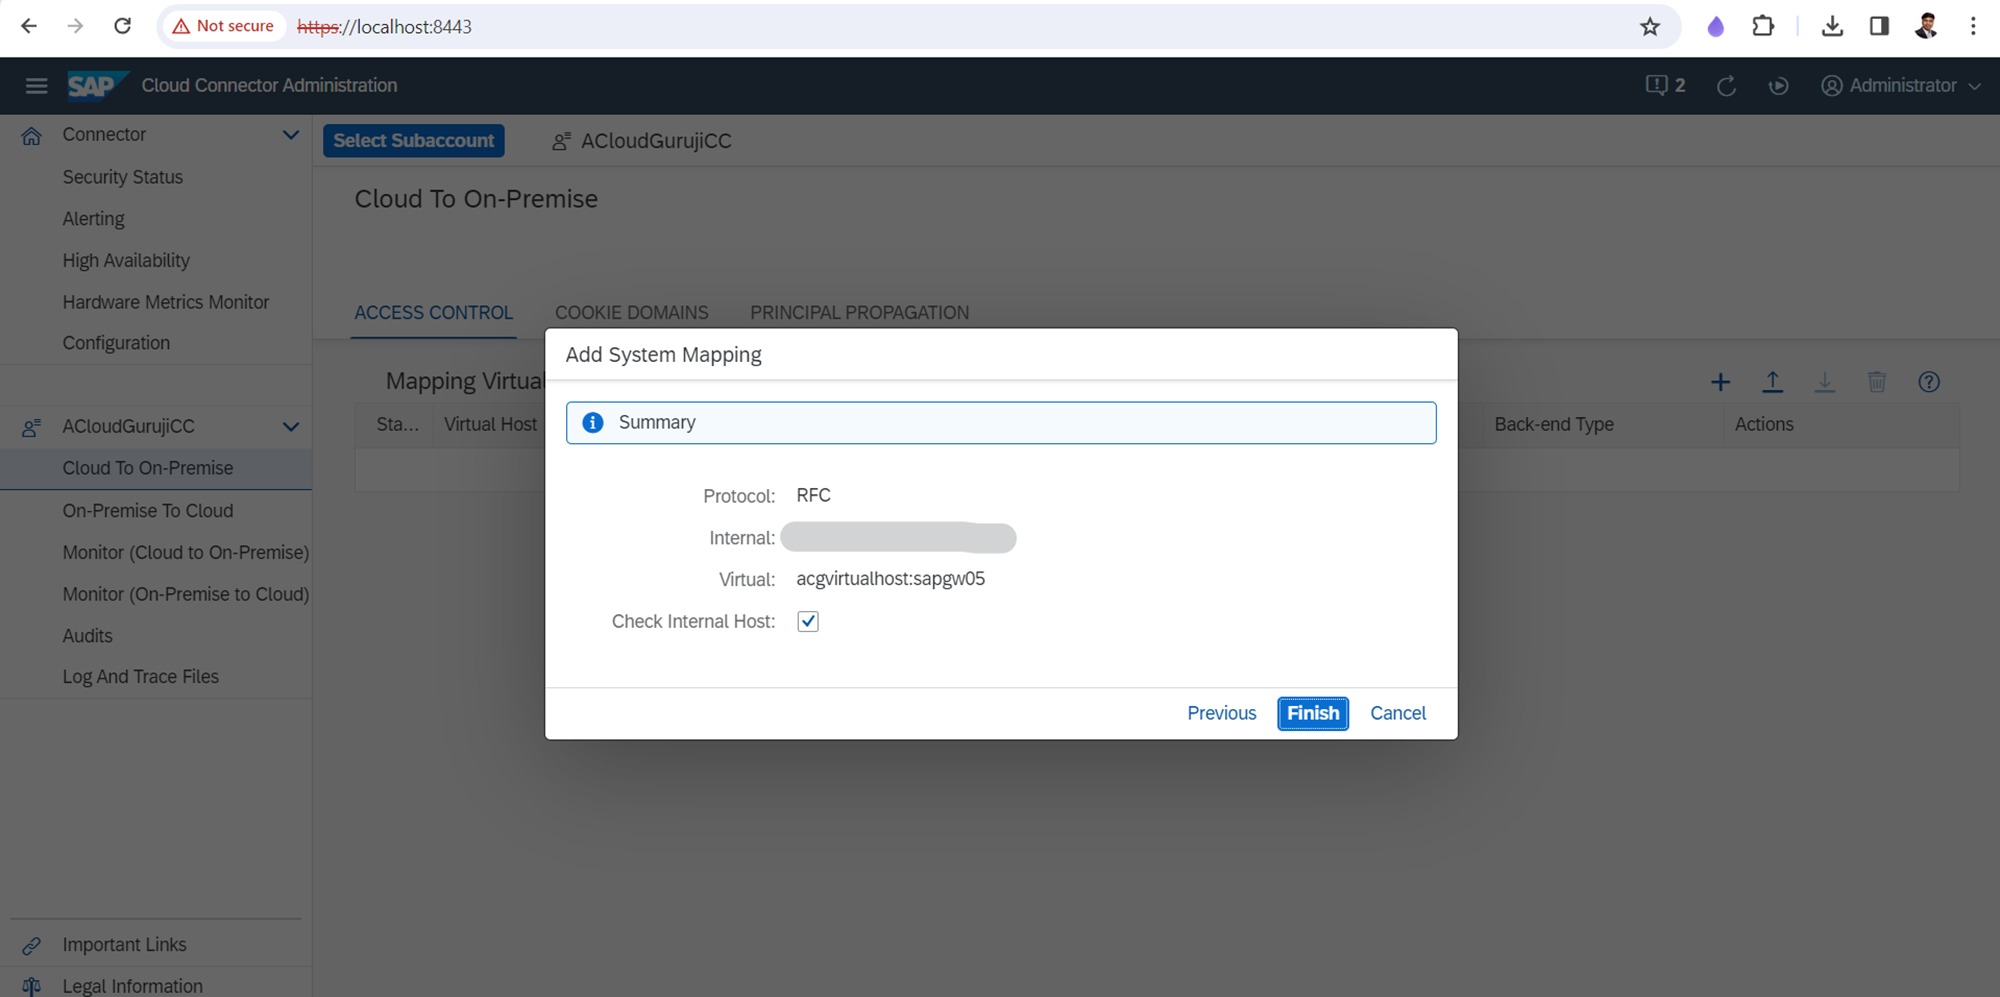This screenshot has width=2000, height=997.
Task: Click Finish to save the system mapping
Action: click(1312, 713)
